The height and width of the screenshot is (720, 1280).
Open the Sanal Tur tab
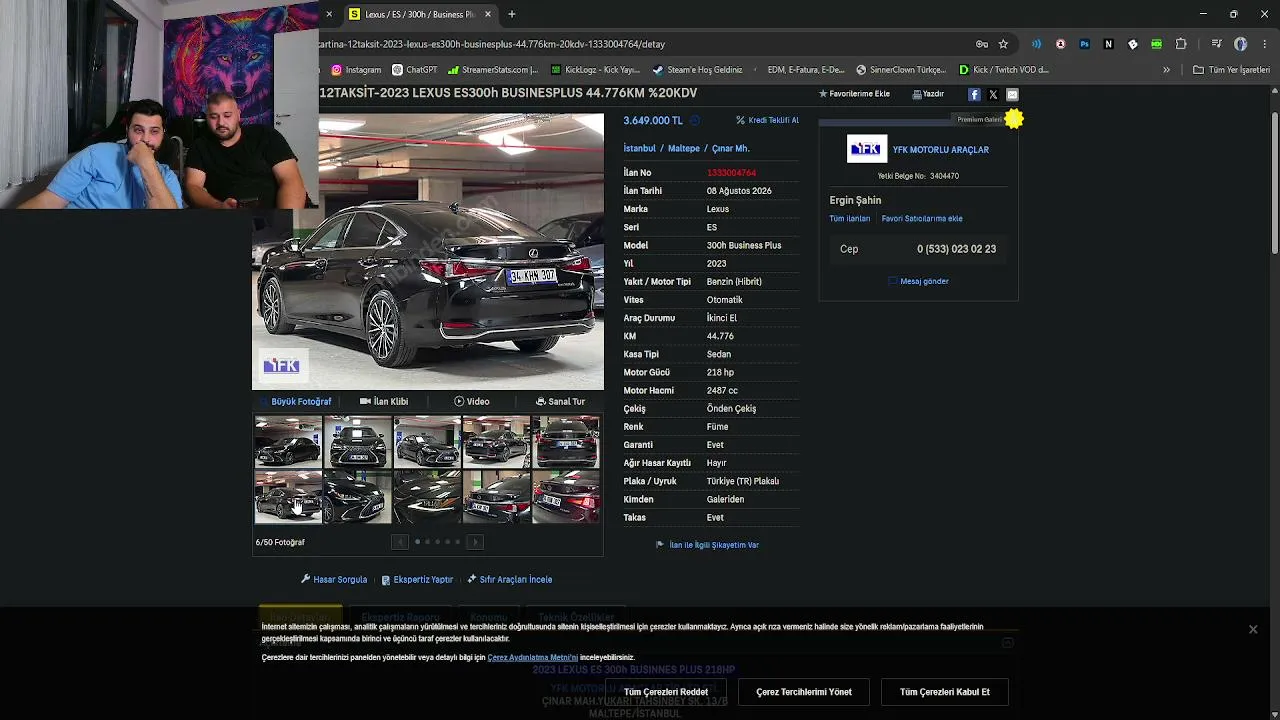point(560,402)
